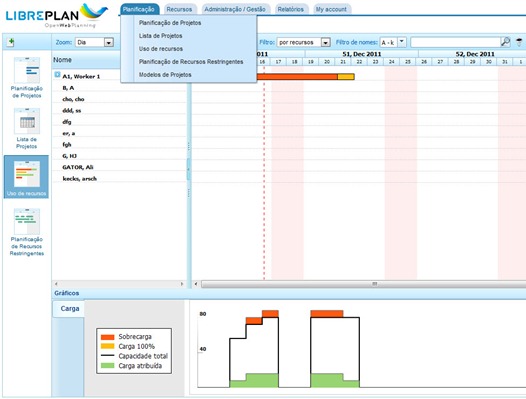Click the horizontal timeline scrollbar thumb
The width and height of the screenshot is (526, 399).
tap(364, 284)
